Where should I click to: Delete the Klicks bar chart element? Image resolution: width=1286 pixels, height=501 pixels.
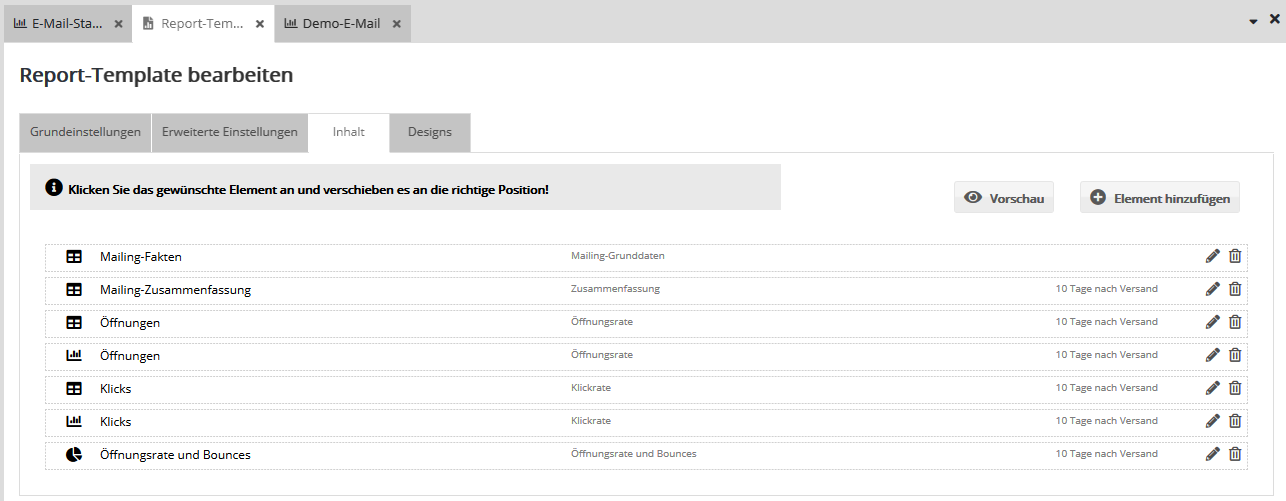pos(1235,421)
